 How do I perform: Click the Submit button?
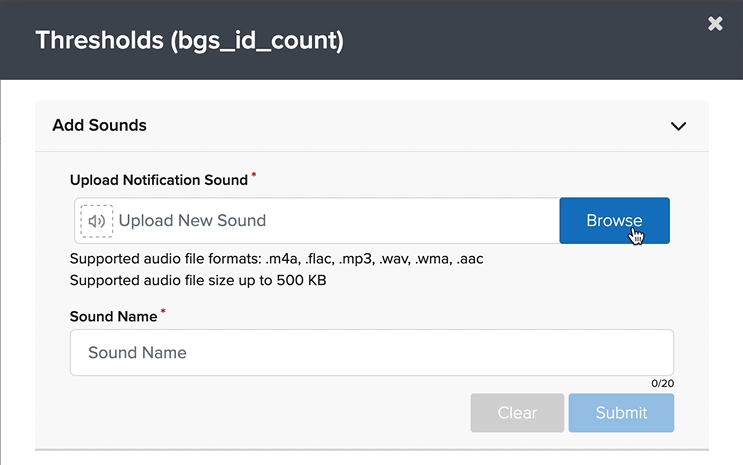tap(621, 413)
